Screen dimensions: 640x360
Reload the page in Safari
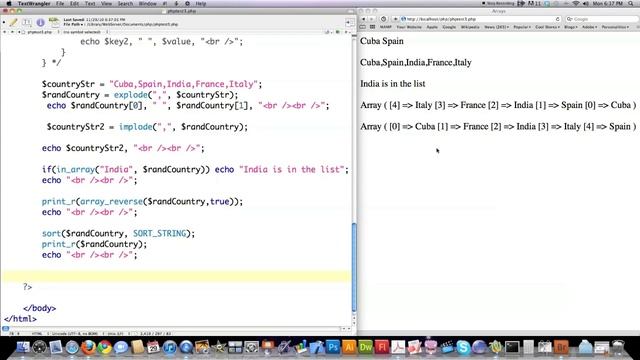coord(558,19)
